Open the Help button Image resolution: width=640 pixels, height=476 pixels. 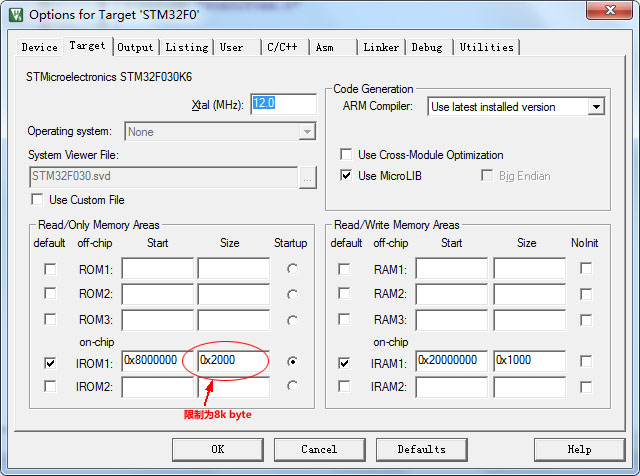pyautogui.click(x=579, y=449)
